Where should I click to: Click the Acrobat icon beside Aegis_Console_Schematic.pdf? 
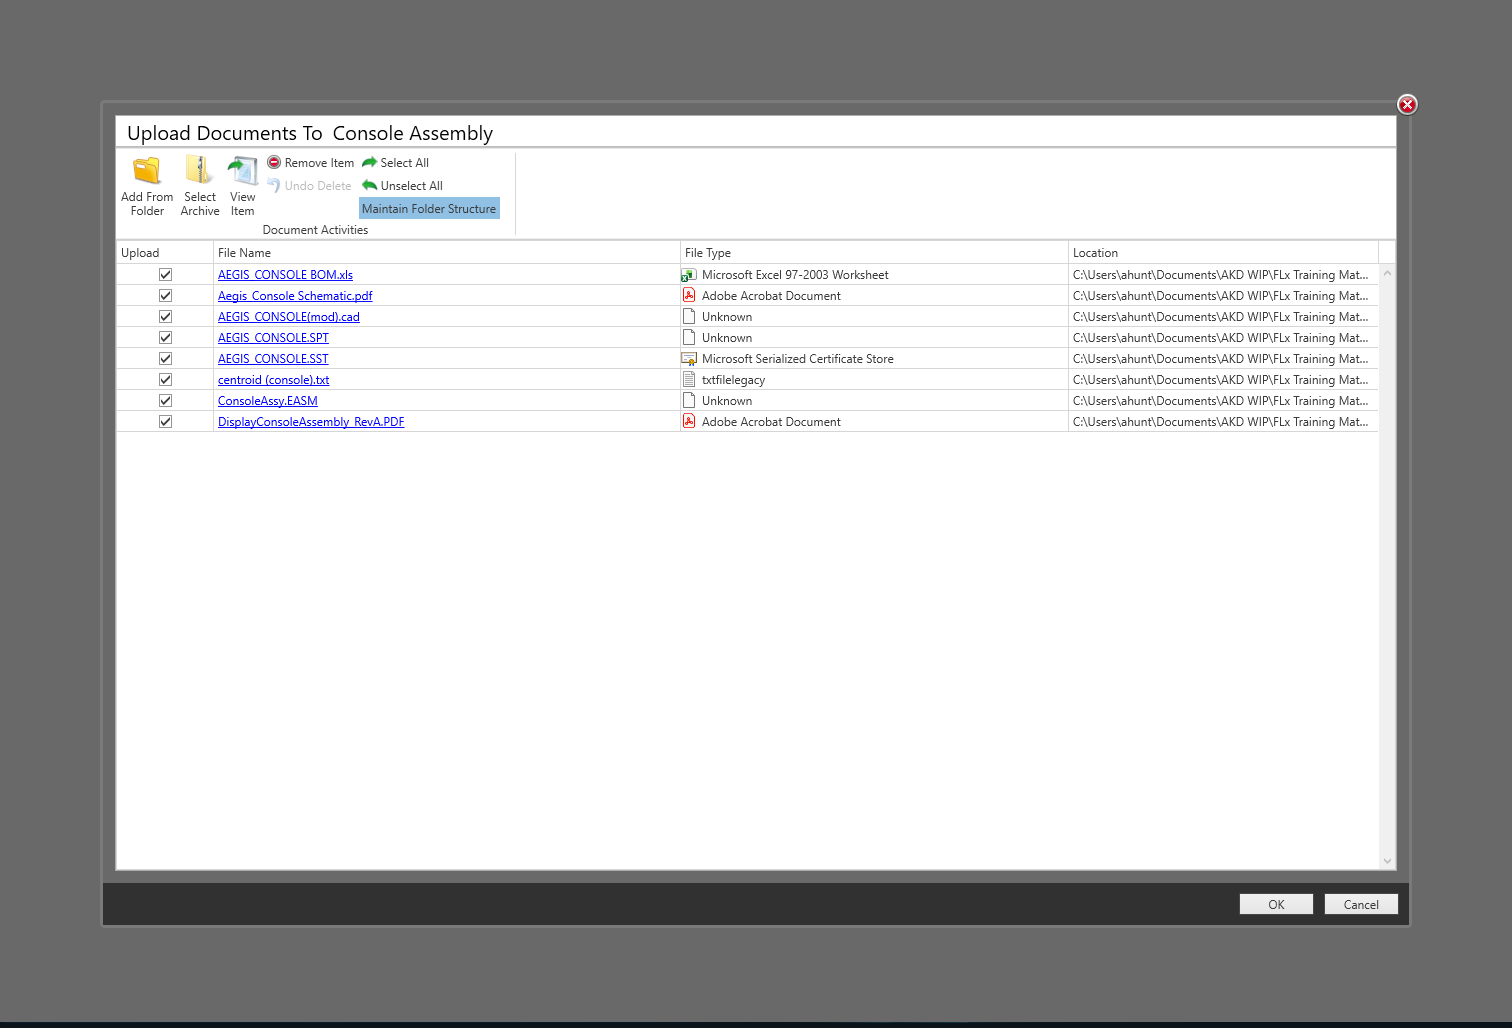[689, 294]
